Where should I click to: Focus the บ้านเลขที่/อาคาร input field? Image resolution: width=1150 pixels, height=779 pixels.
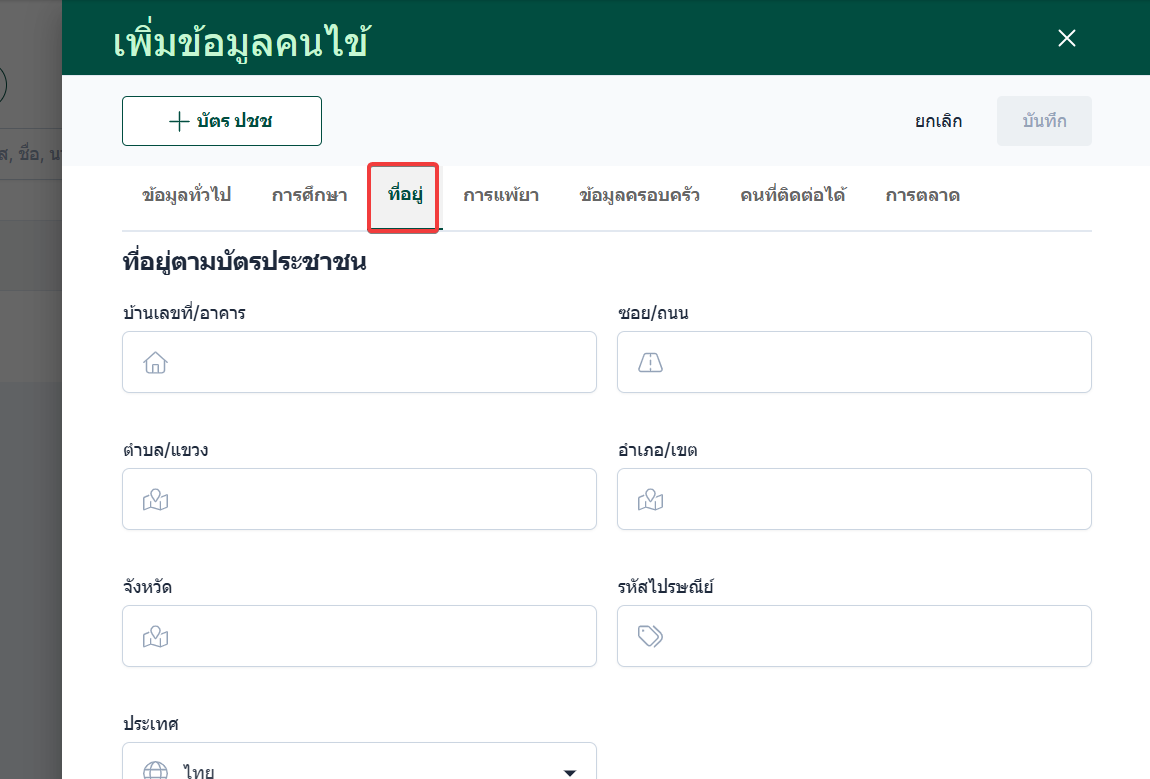[359, 362]
